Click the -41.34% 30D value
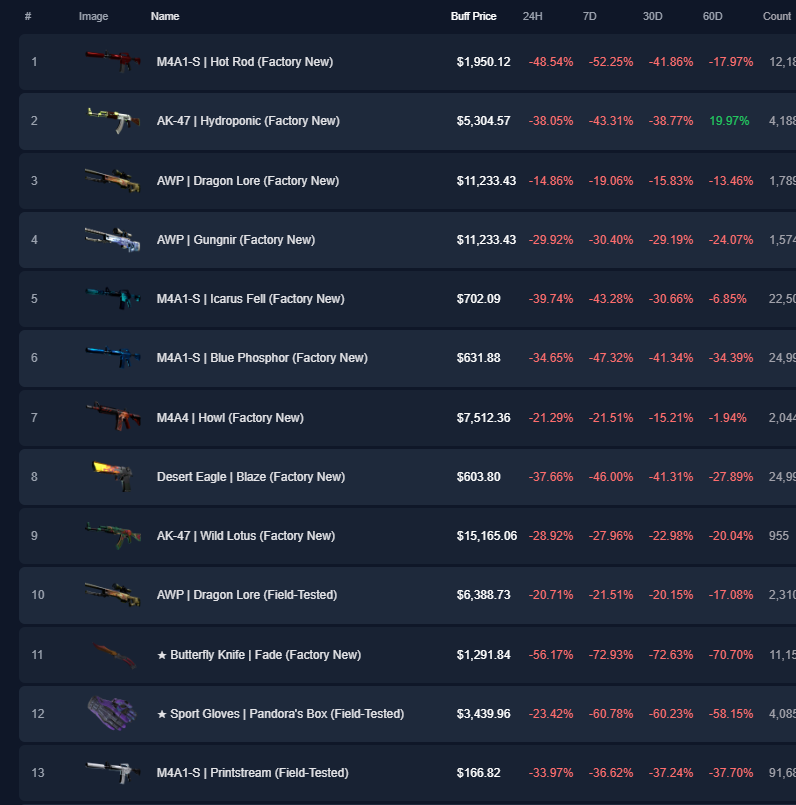Viewport: 796px width, 805px height. click(x=671, y=358)
